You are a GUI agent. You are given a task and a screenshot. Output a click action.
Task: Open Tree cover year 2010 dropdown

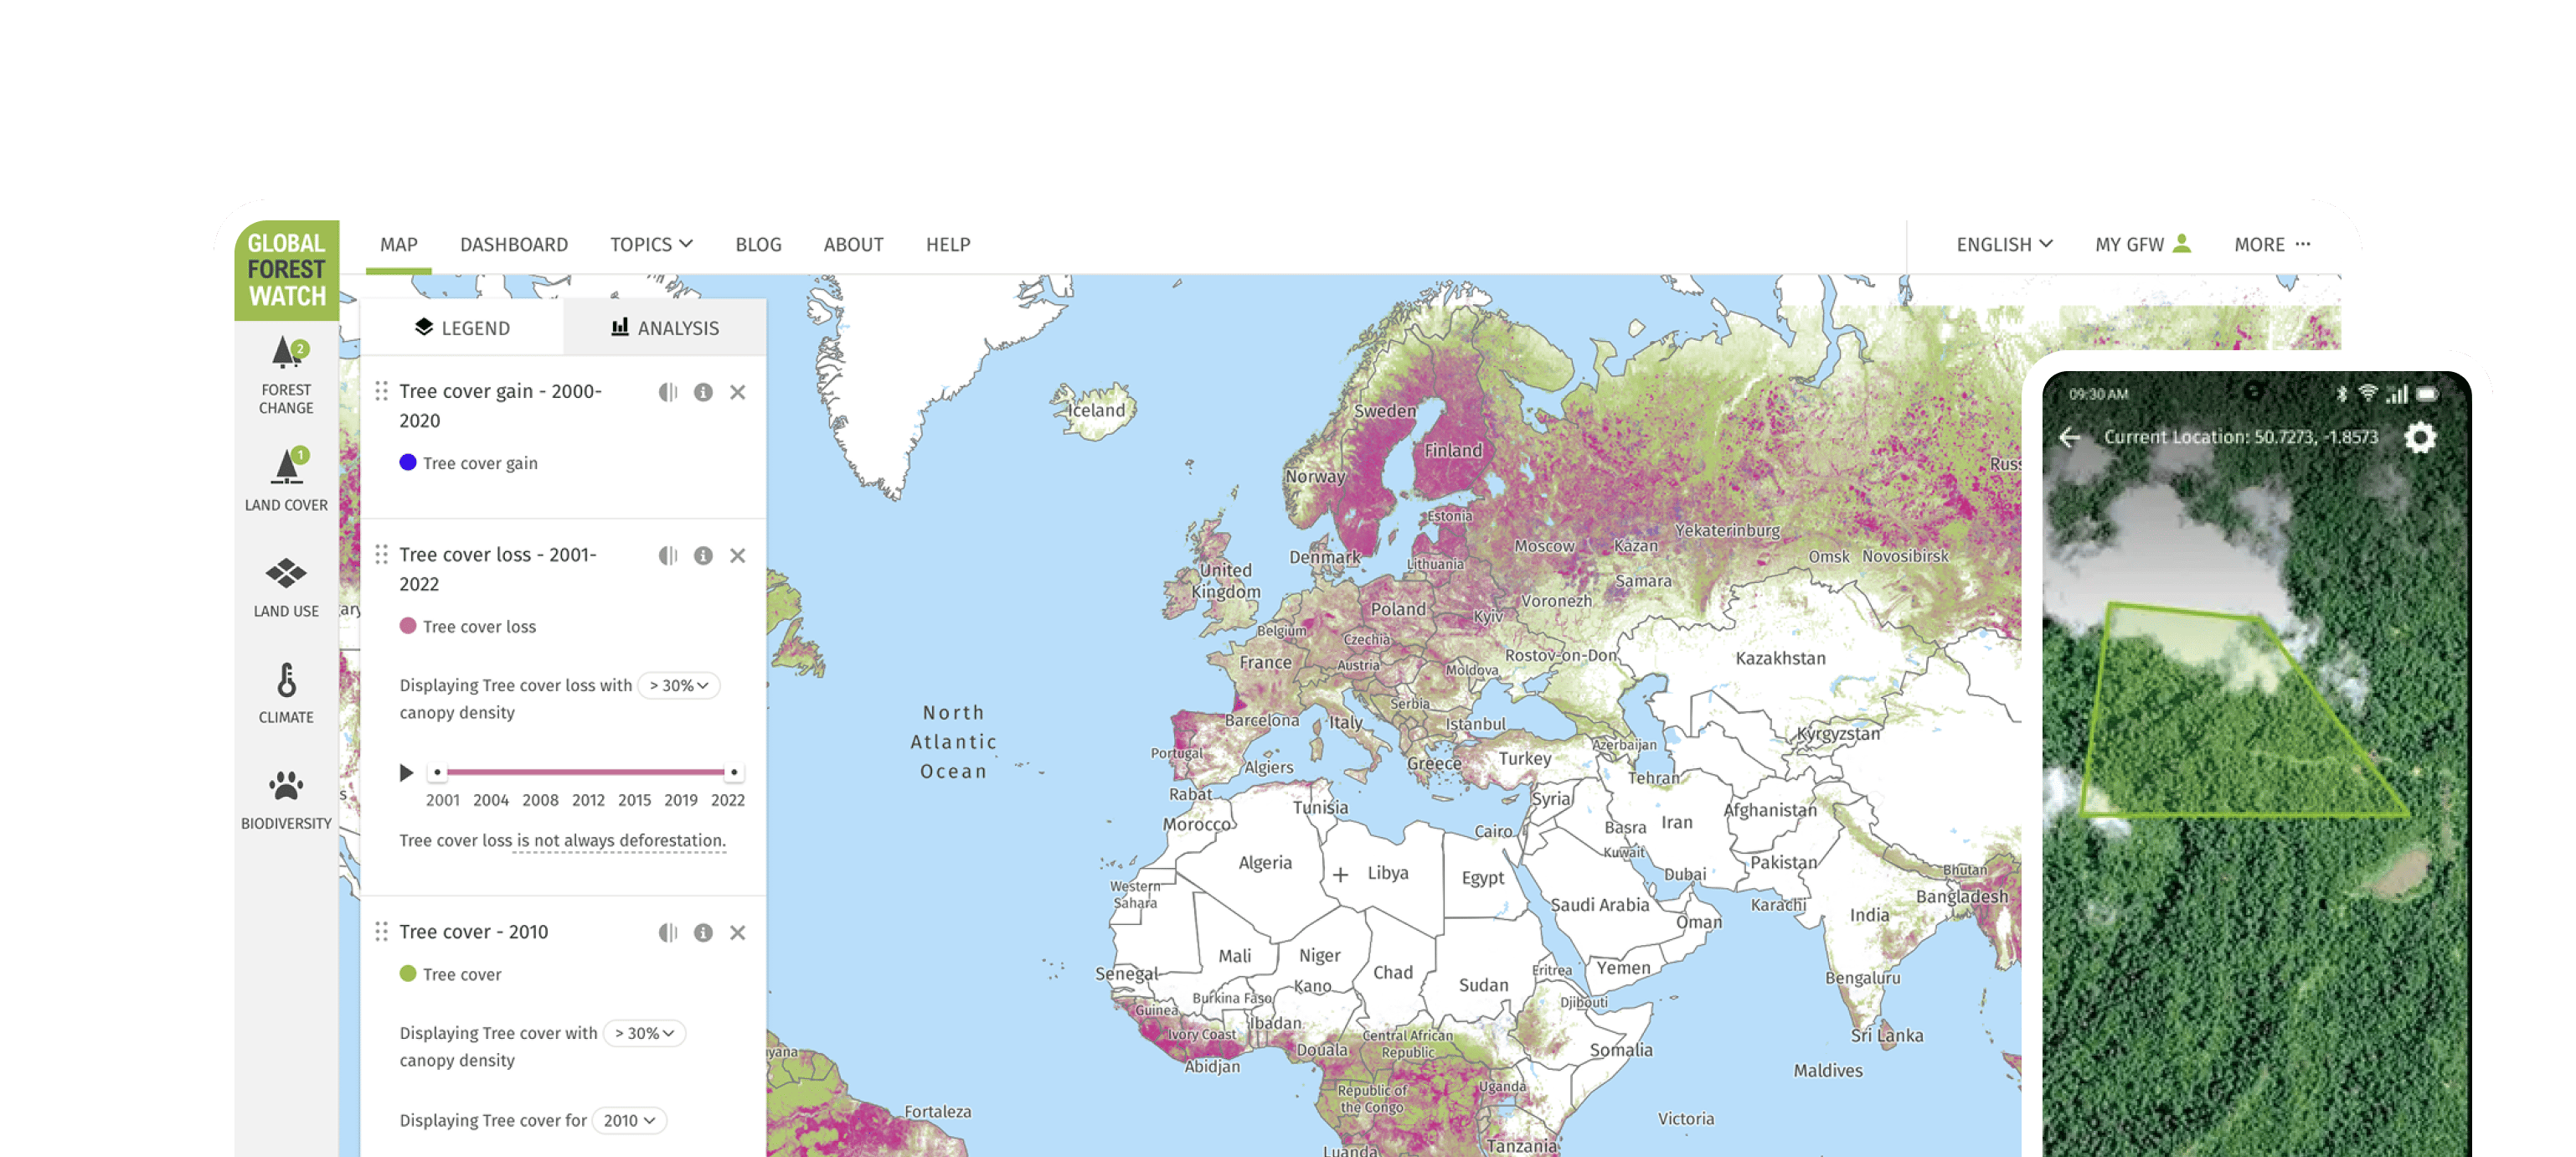point(629,1120)
